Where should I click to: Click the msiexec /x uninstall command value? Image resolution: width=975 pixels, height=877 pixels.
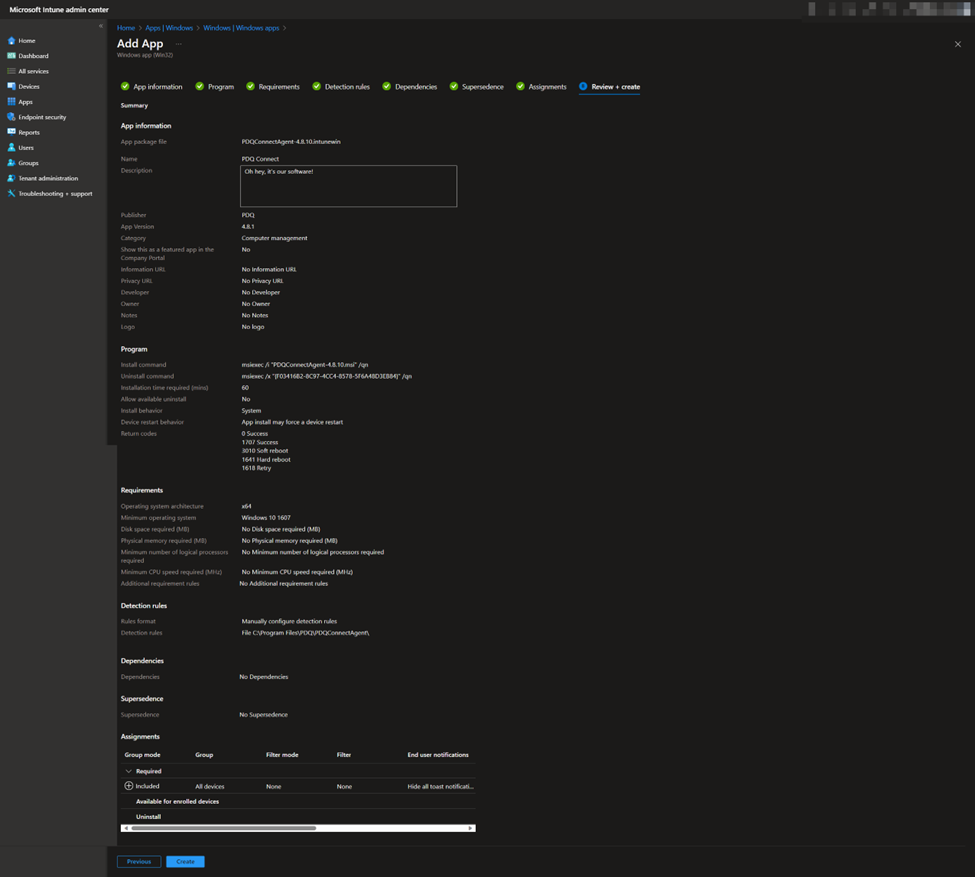coord(326,376)
